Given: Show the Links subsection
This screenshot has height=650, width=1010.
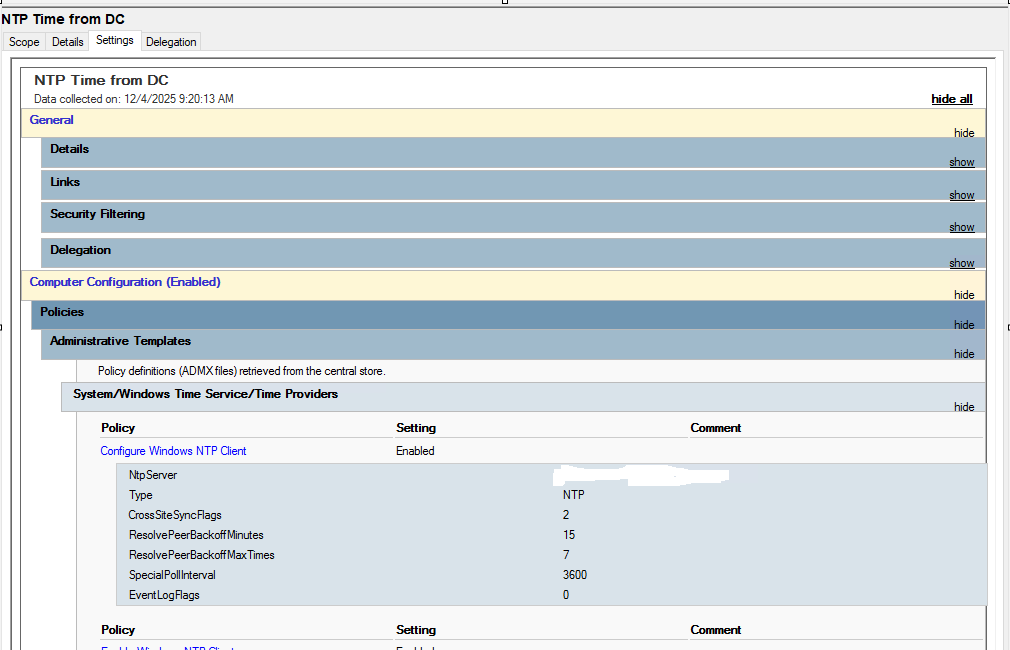Looking at the screenshot, I should click(962, 195).
